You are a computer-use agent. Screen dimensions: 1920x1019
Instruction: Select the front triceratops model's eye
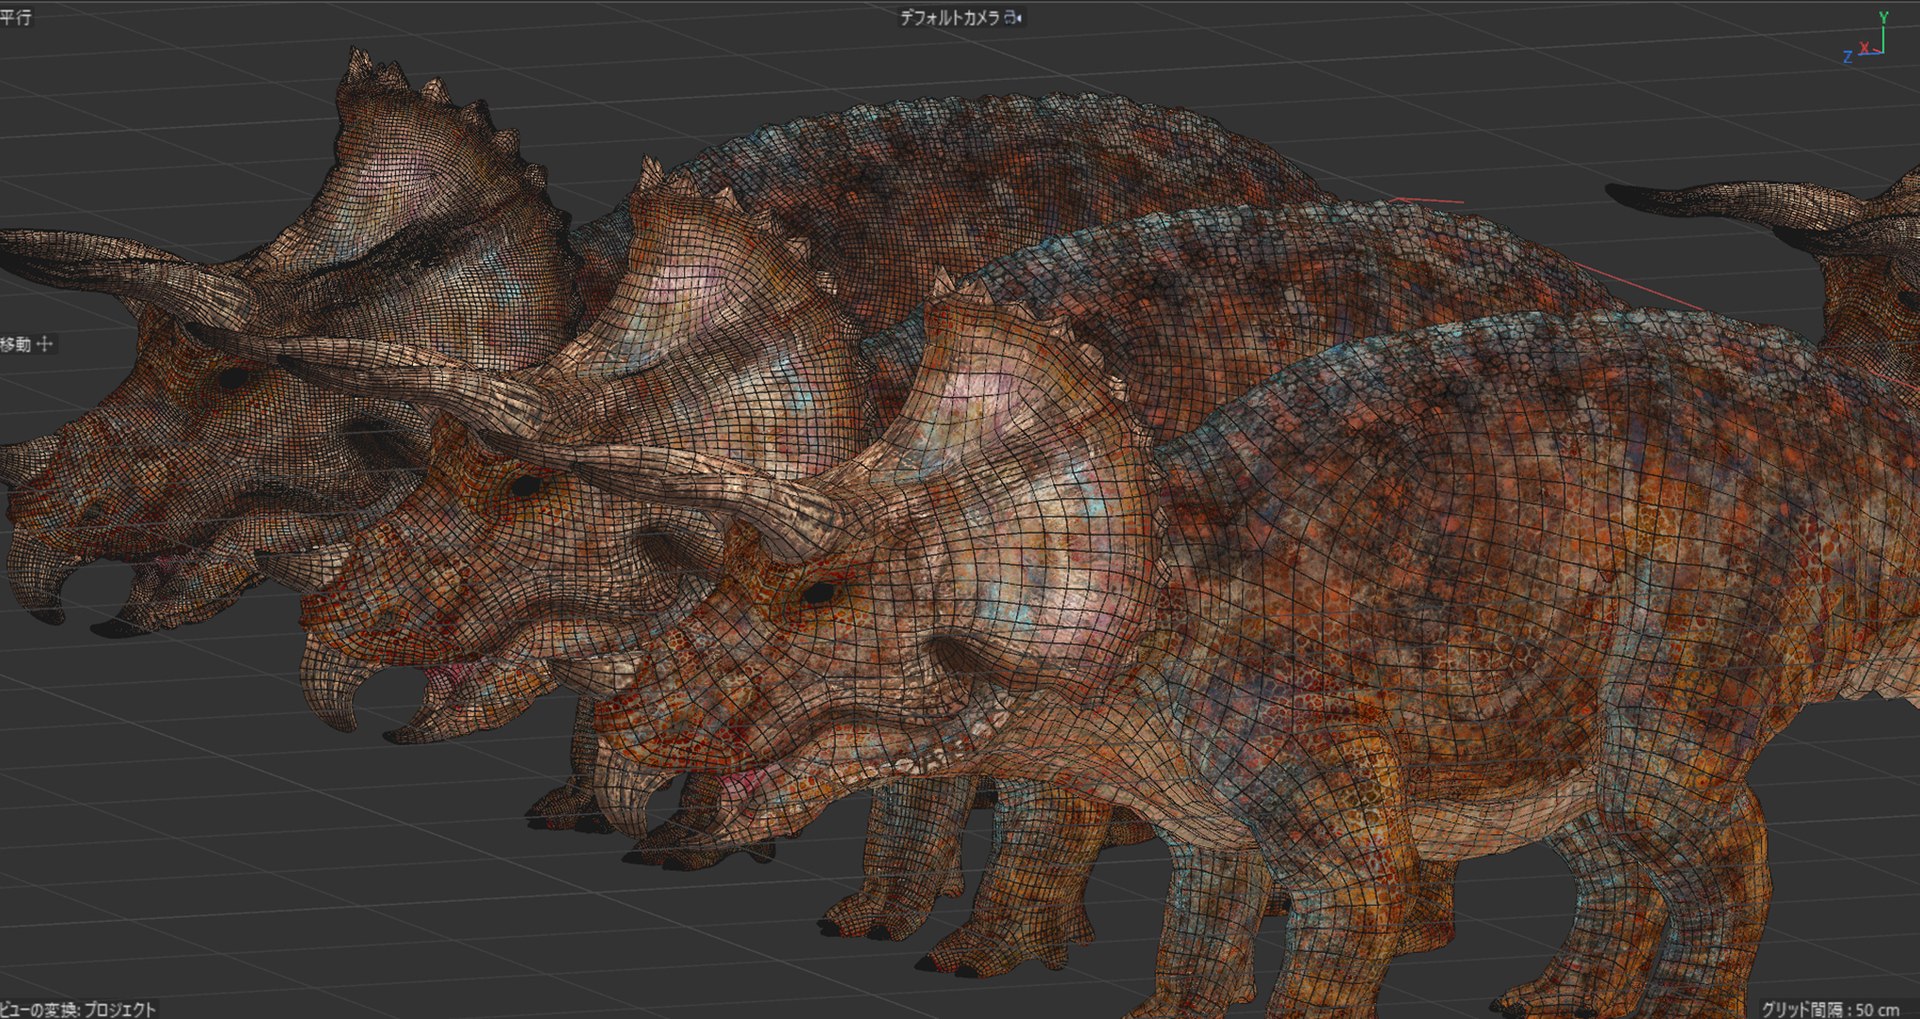click(x=818, y=593)
